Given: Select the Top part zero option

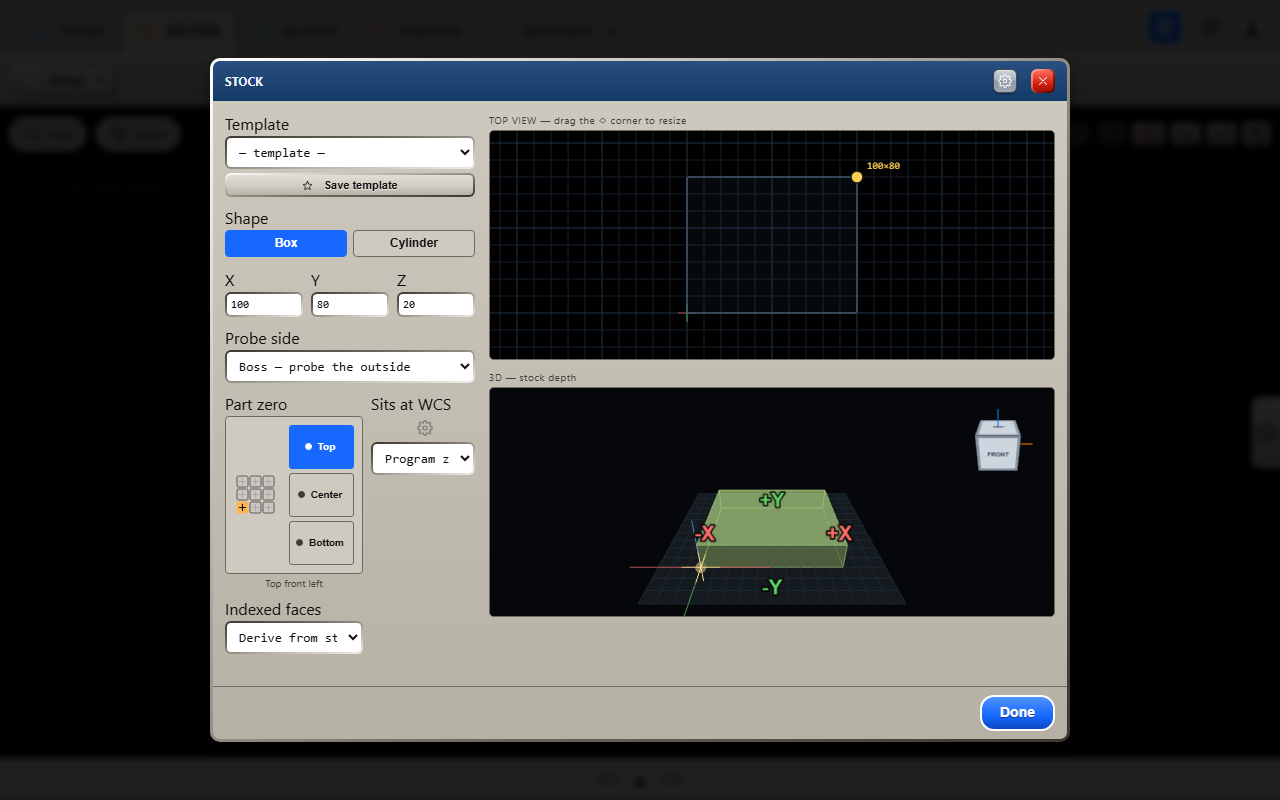Looking at the screenshot, I should point(321,447).
